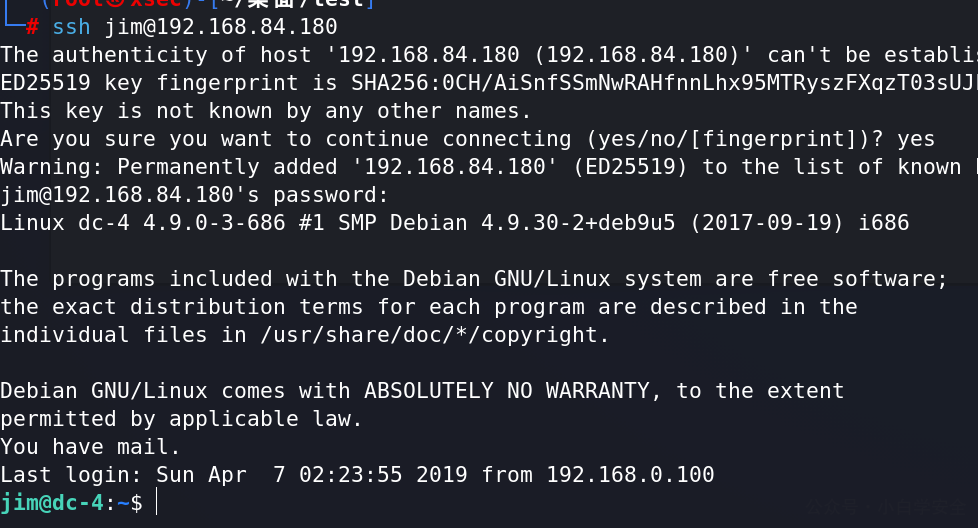Click the ssh command text

tap(71, 27)
